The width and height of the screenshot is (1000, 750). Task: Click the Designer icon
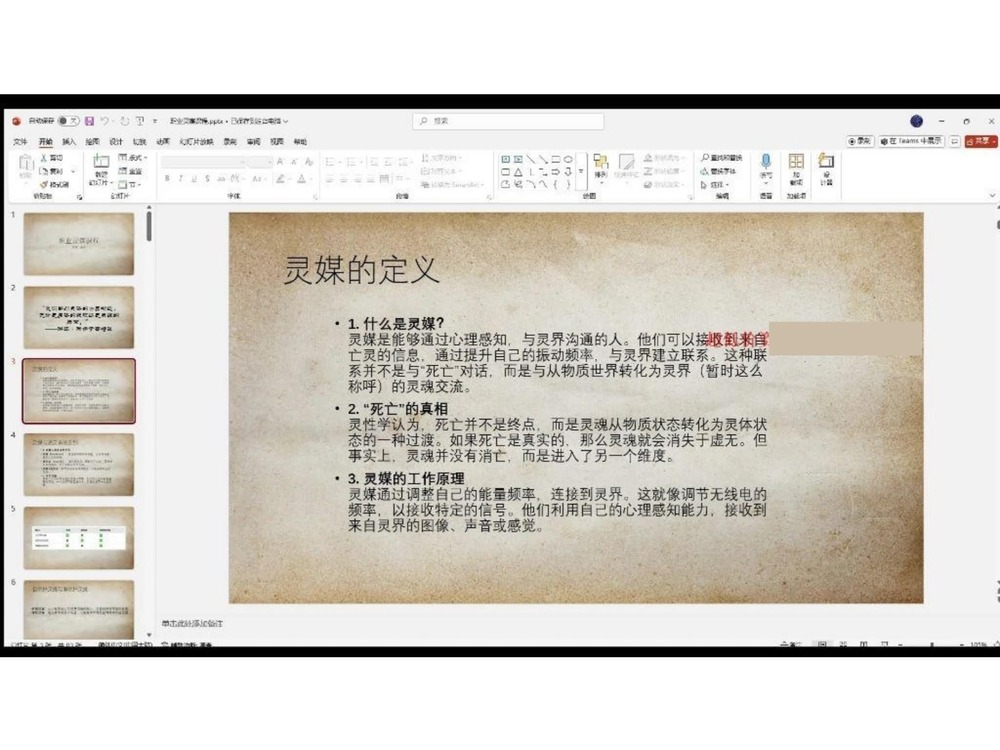point(826,161)
